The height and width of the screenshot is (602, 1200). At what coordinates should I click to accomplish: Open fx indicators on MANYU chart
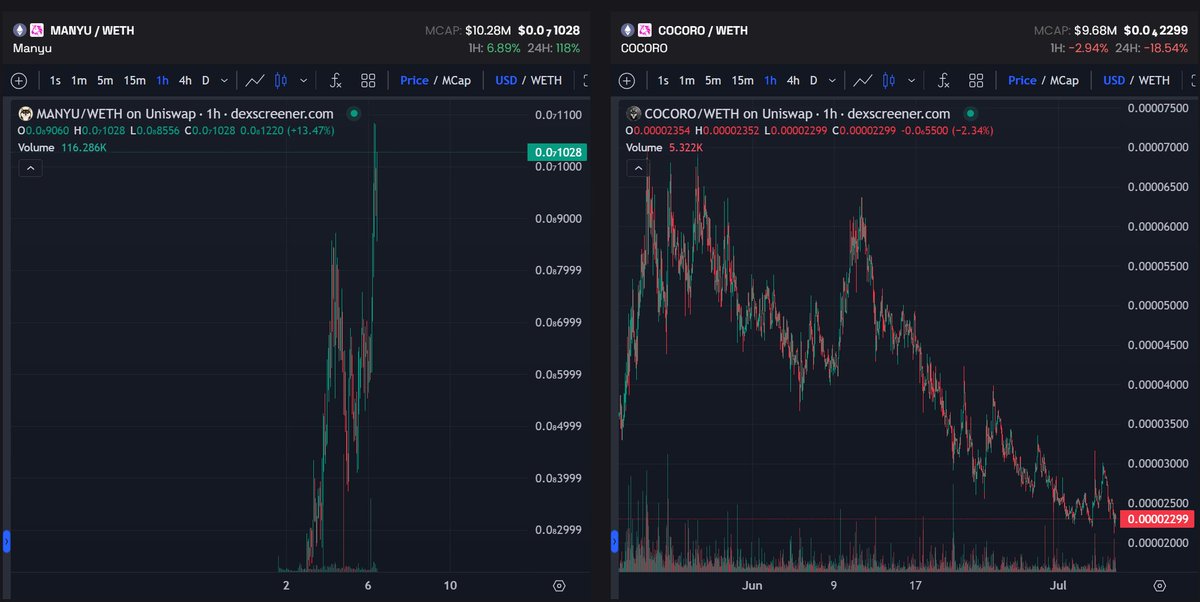tap(336, 80)
